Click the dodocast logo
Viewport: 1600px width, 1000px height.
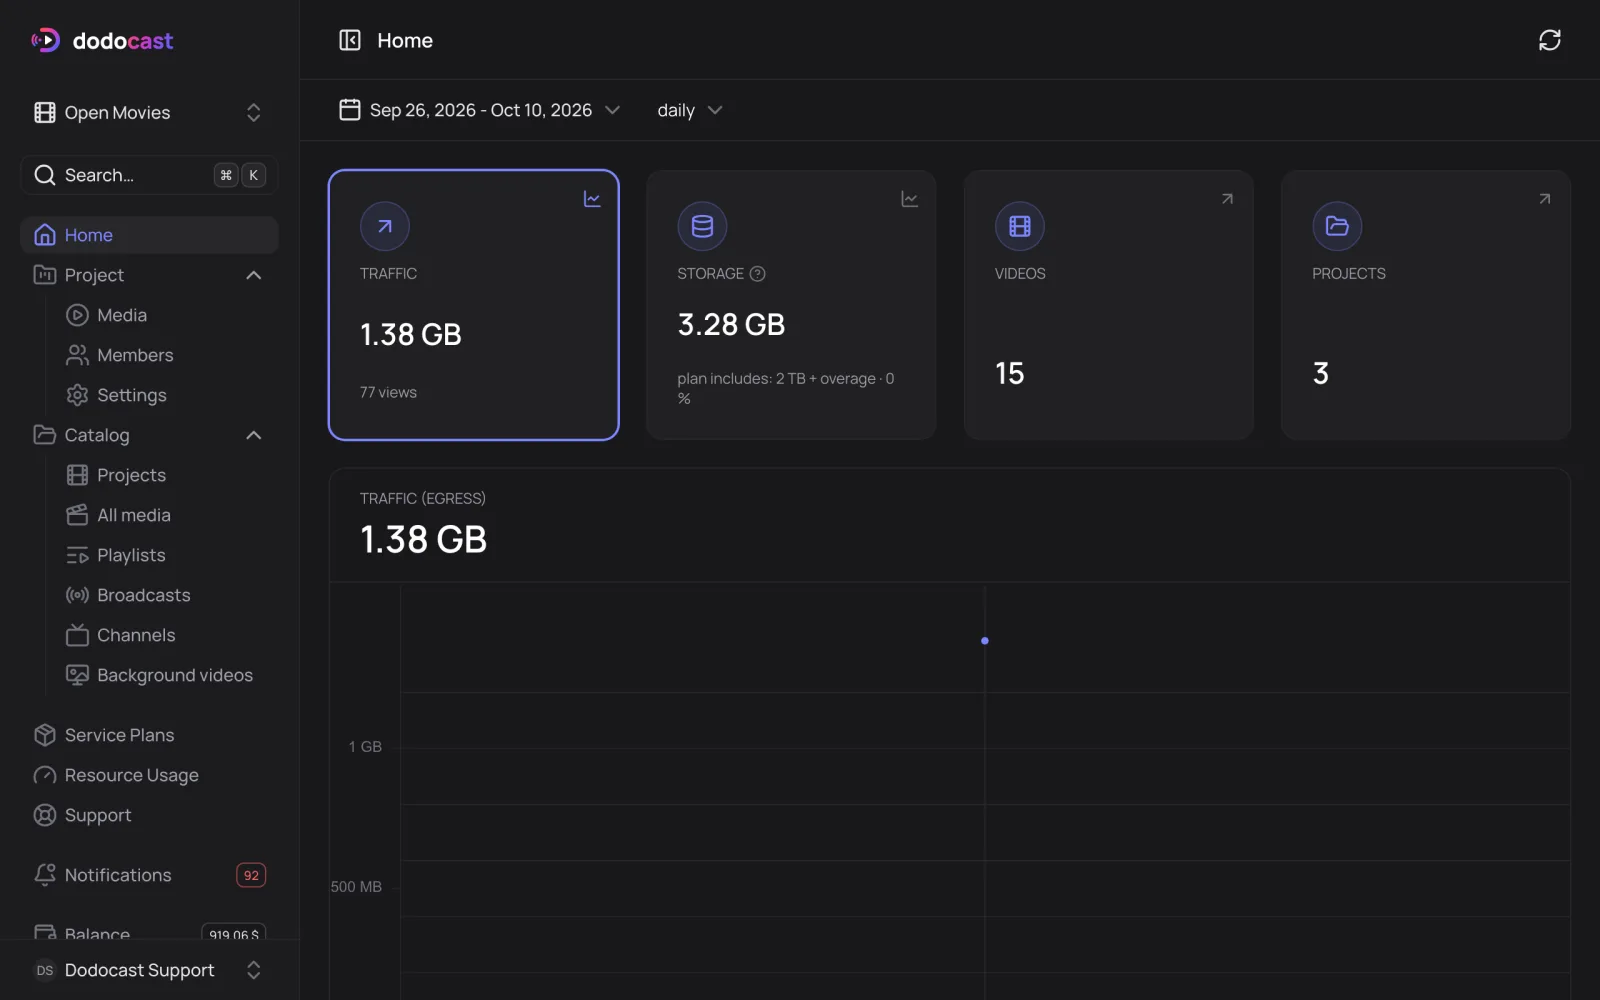point(102,40)
